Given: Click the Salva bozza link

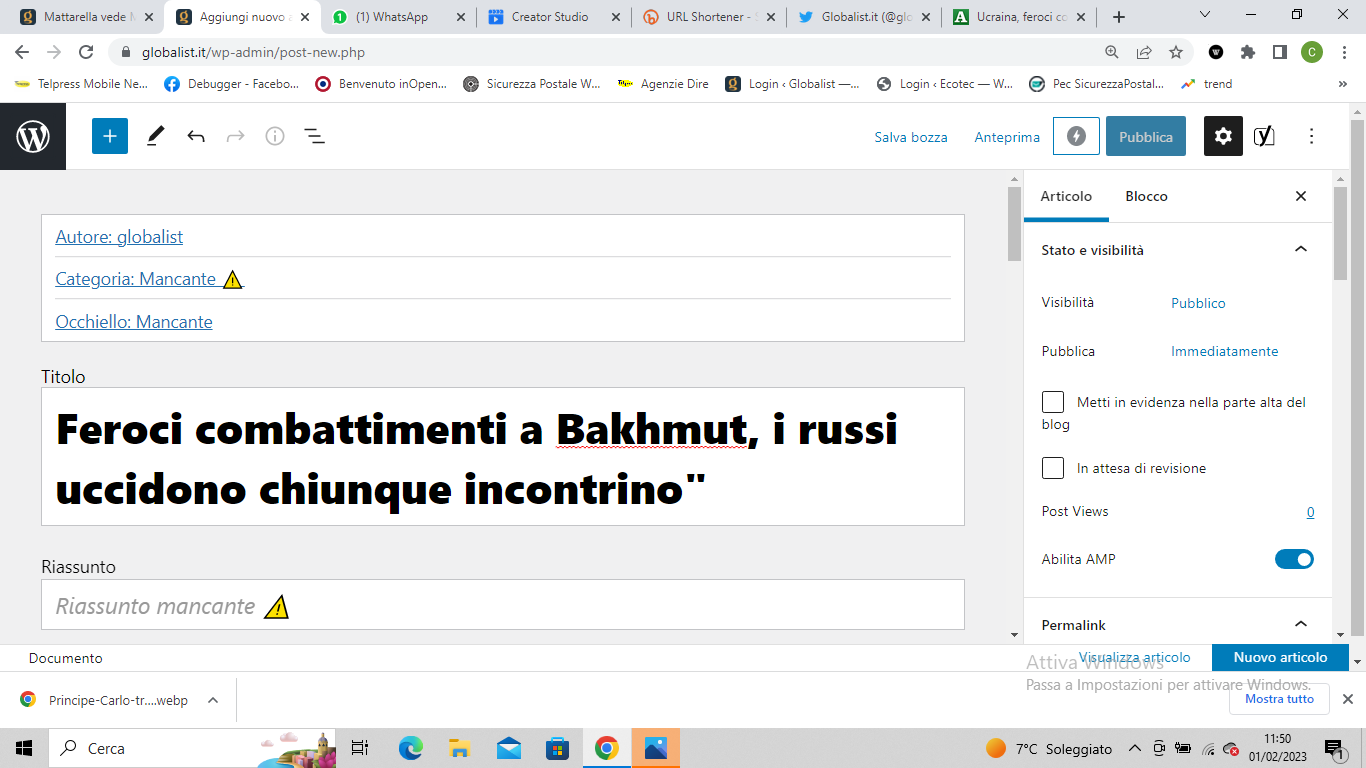Looking at the screenshot, I should point(910,137).
